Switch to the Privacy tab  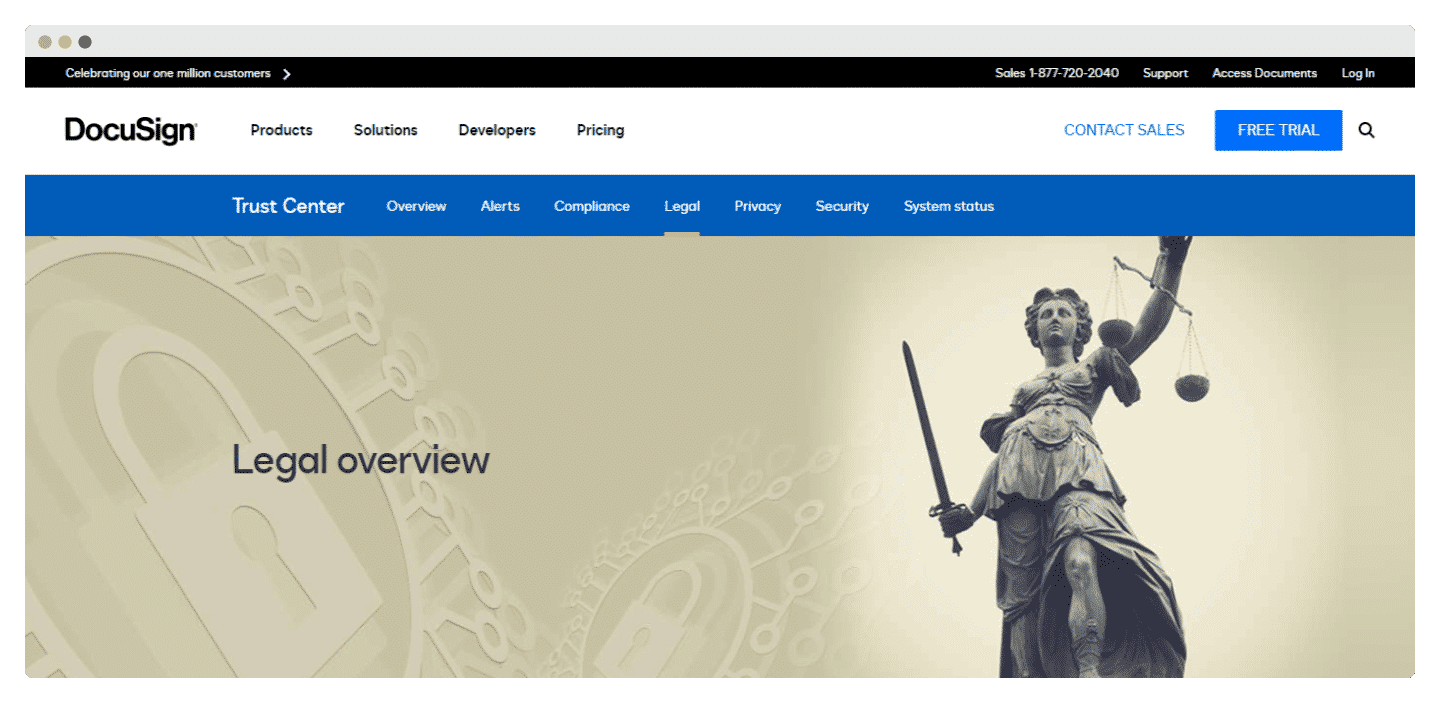757,206
